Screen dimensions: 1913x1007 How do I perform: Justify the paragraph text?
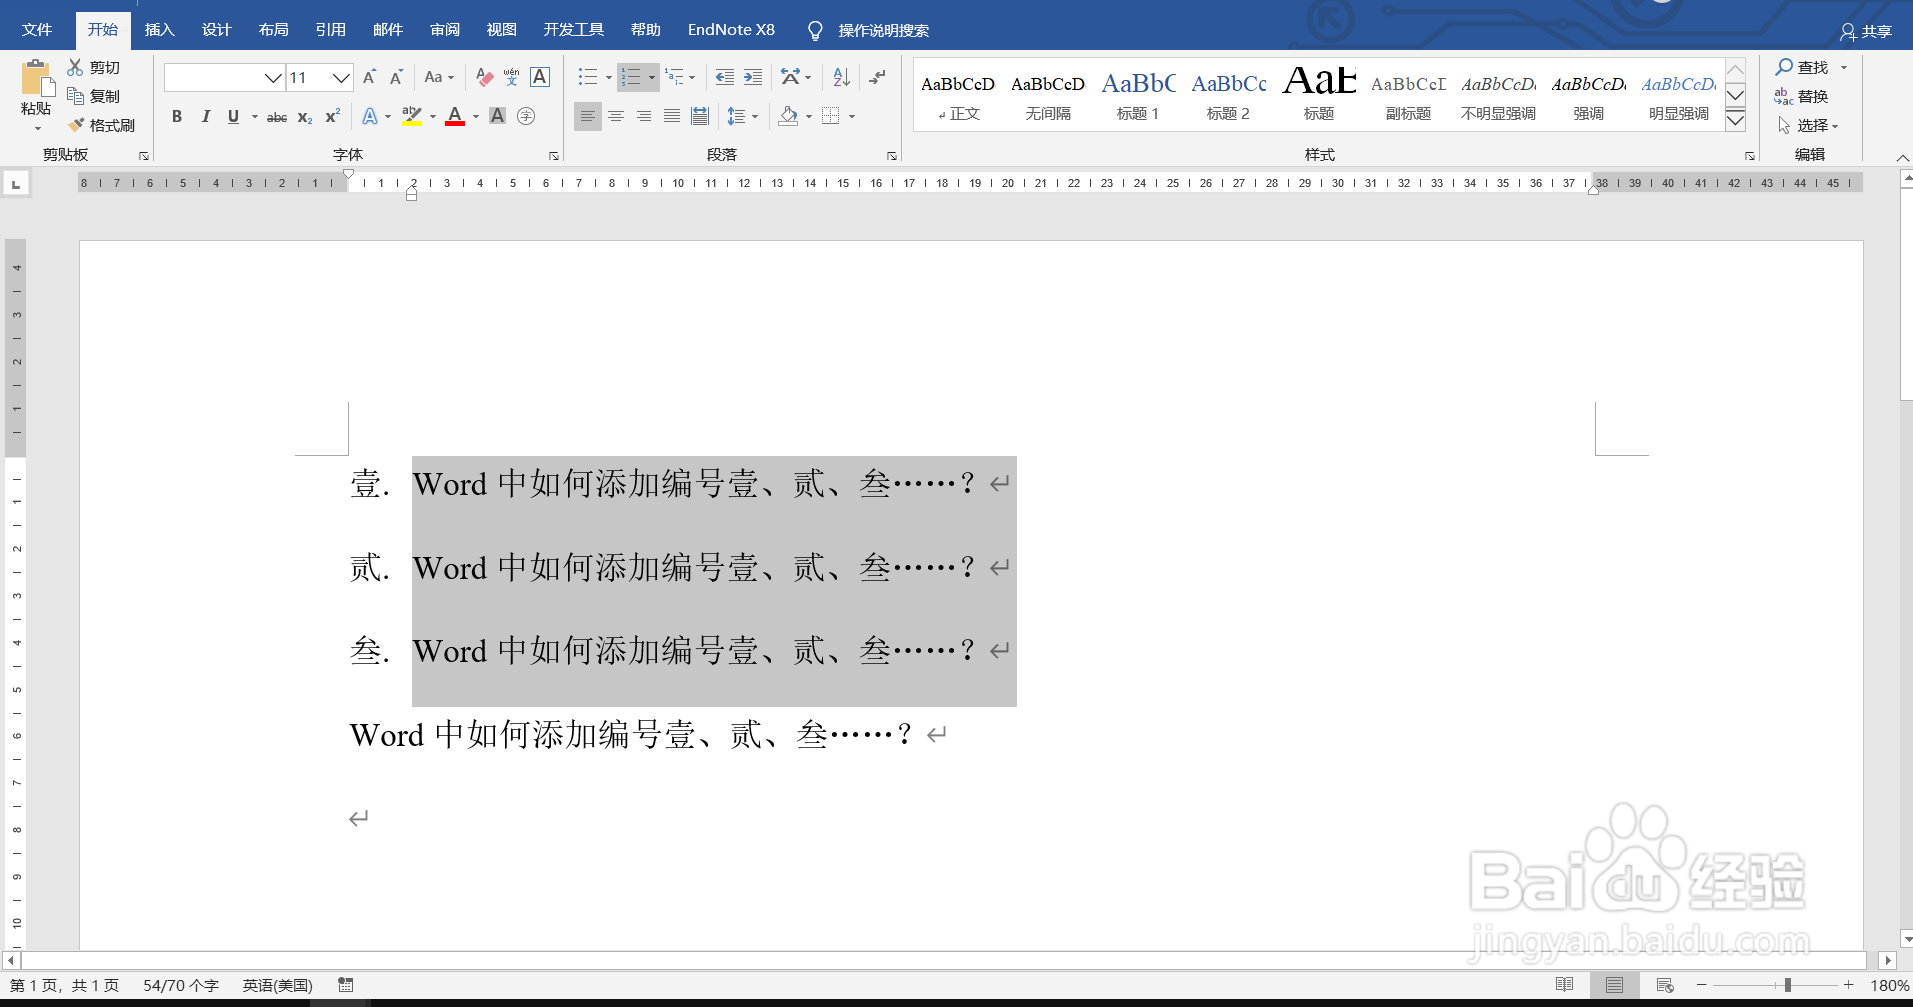(672, 116)
